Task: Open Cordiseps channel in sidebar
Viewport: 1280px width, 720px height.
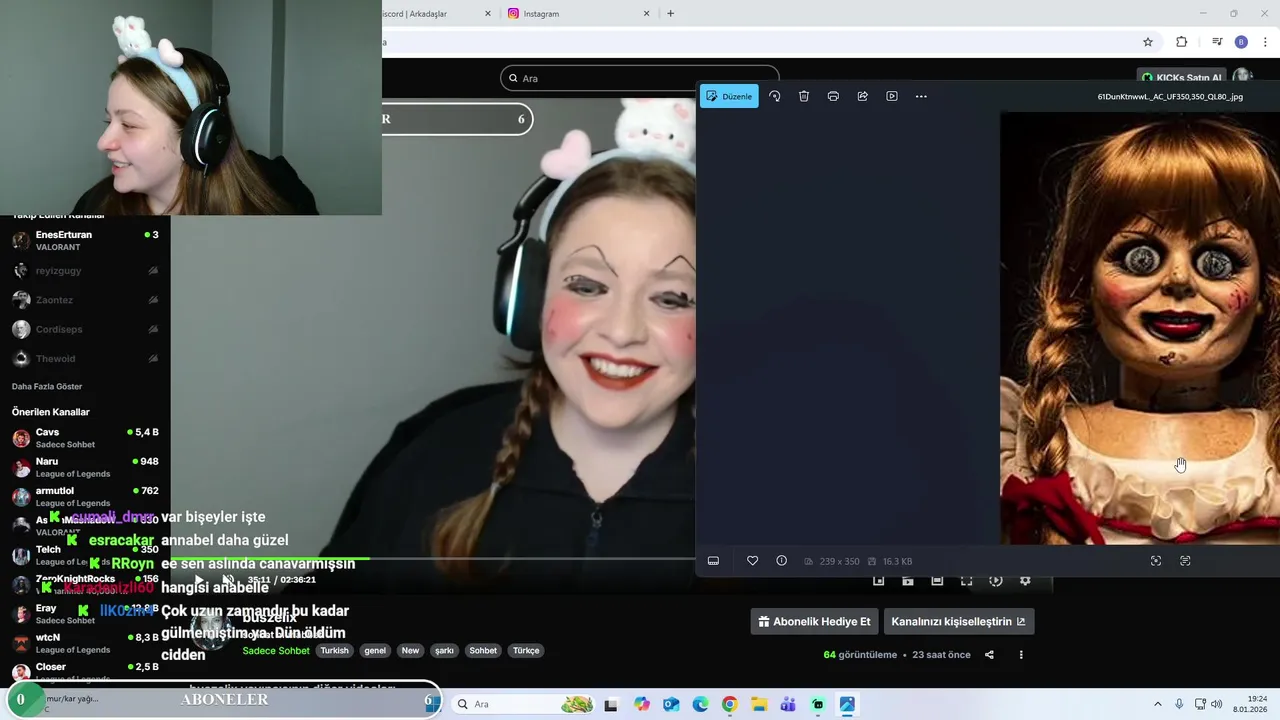Action: click(85, 329)
